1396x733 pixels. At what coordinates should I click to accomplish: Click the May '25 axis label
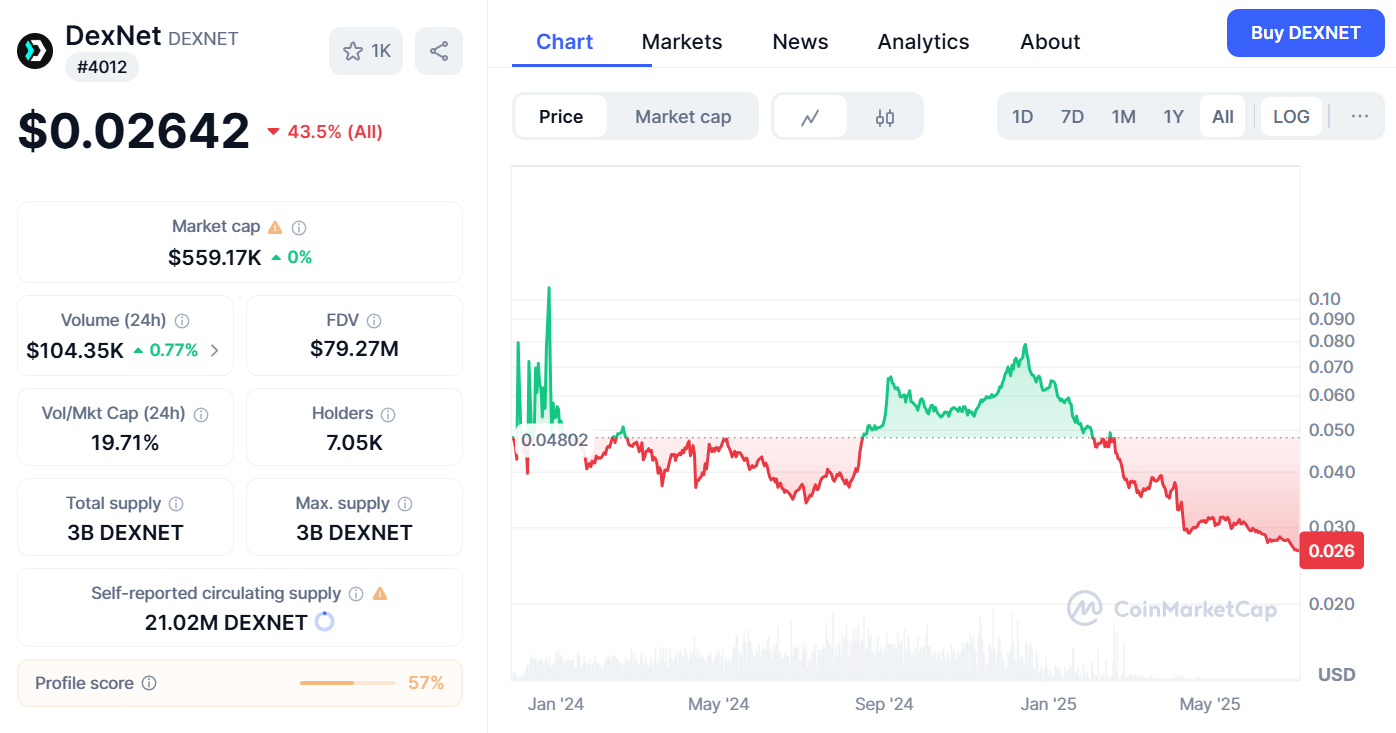[x=1210, y=704]
